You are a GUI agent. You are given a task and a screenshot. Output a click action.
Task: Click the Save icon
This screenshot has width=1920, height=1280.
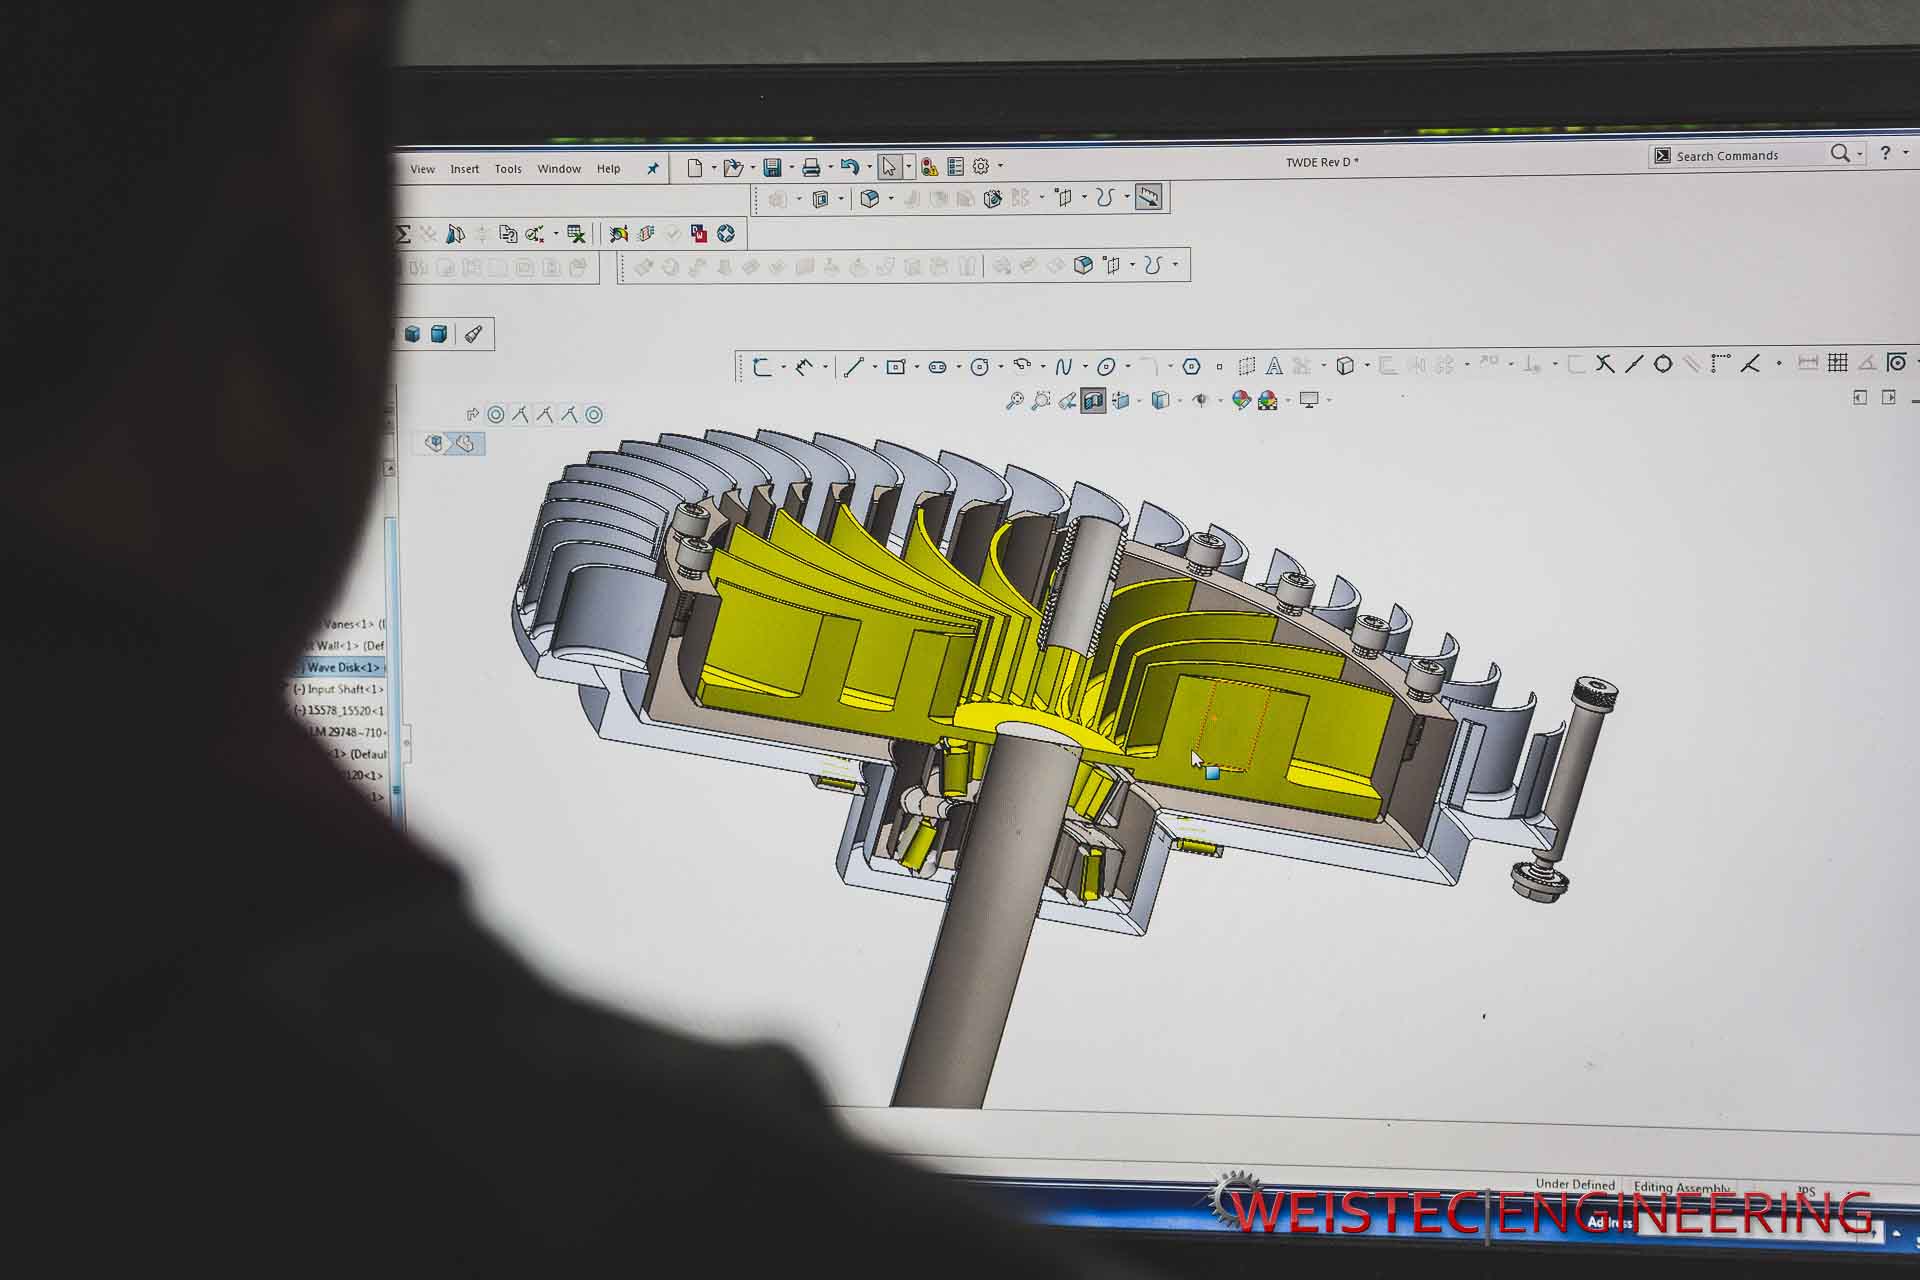tap(772, 167)
